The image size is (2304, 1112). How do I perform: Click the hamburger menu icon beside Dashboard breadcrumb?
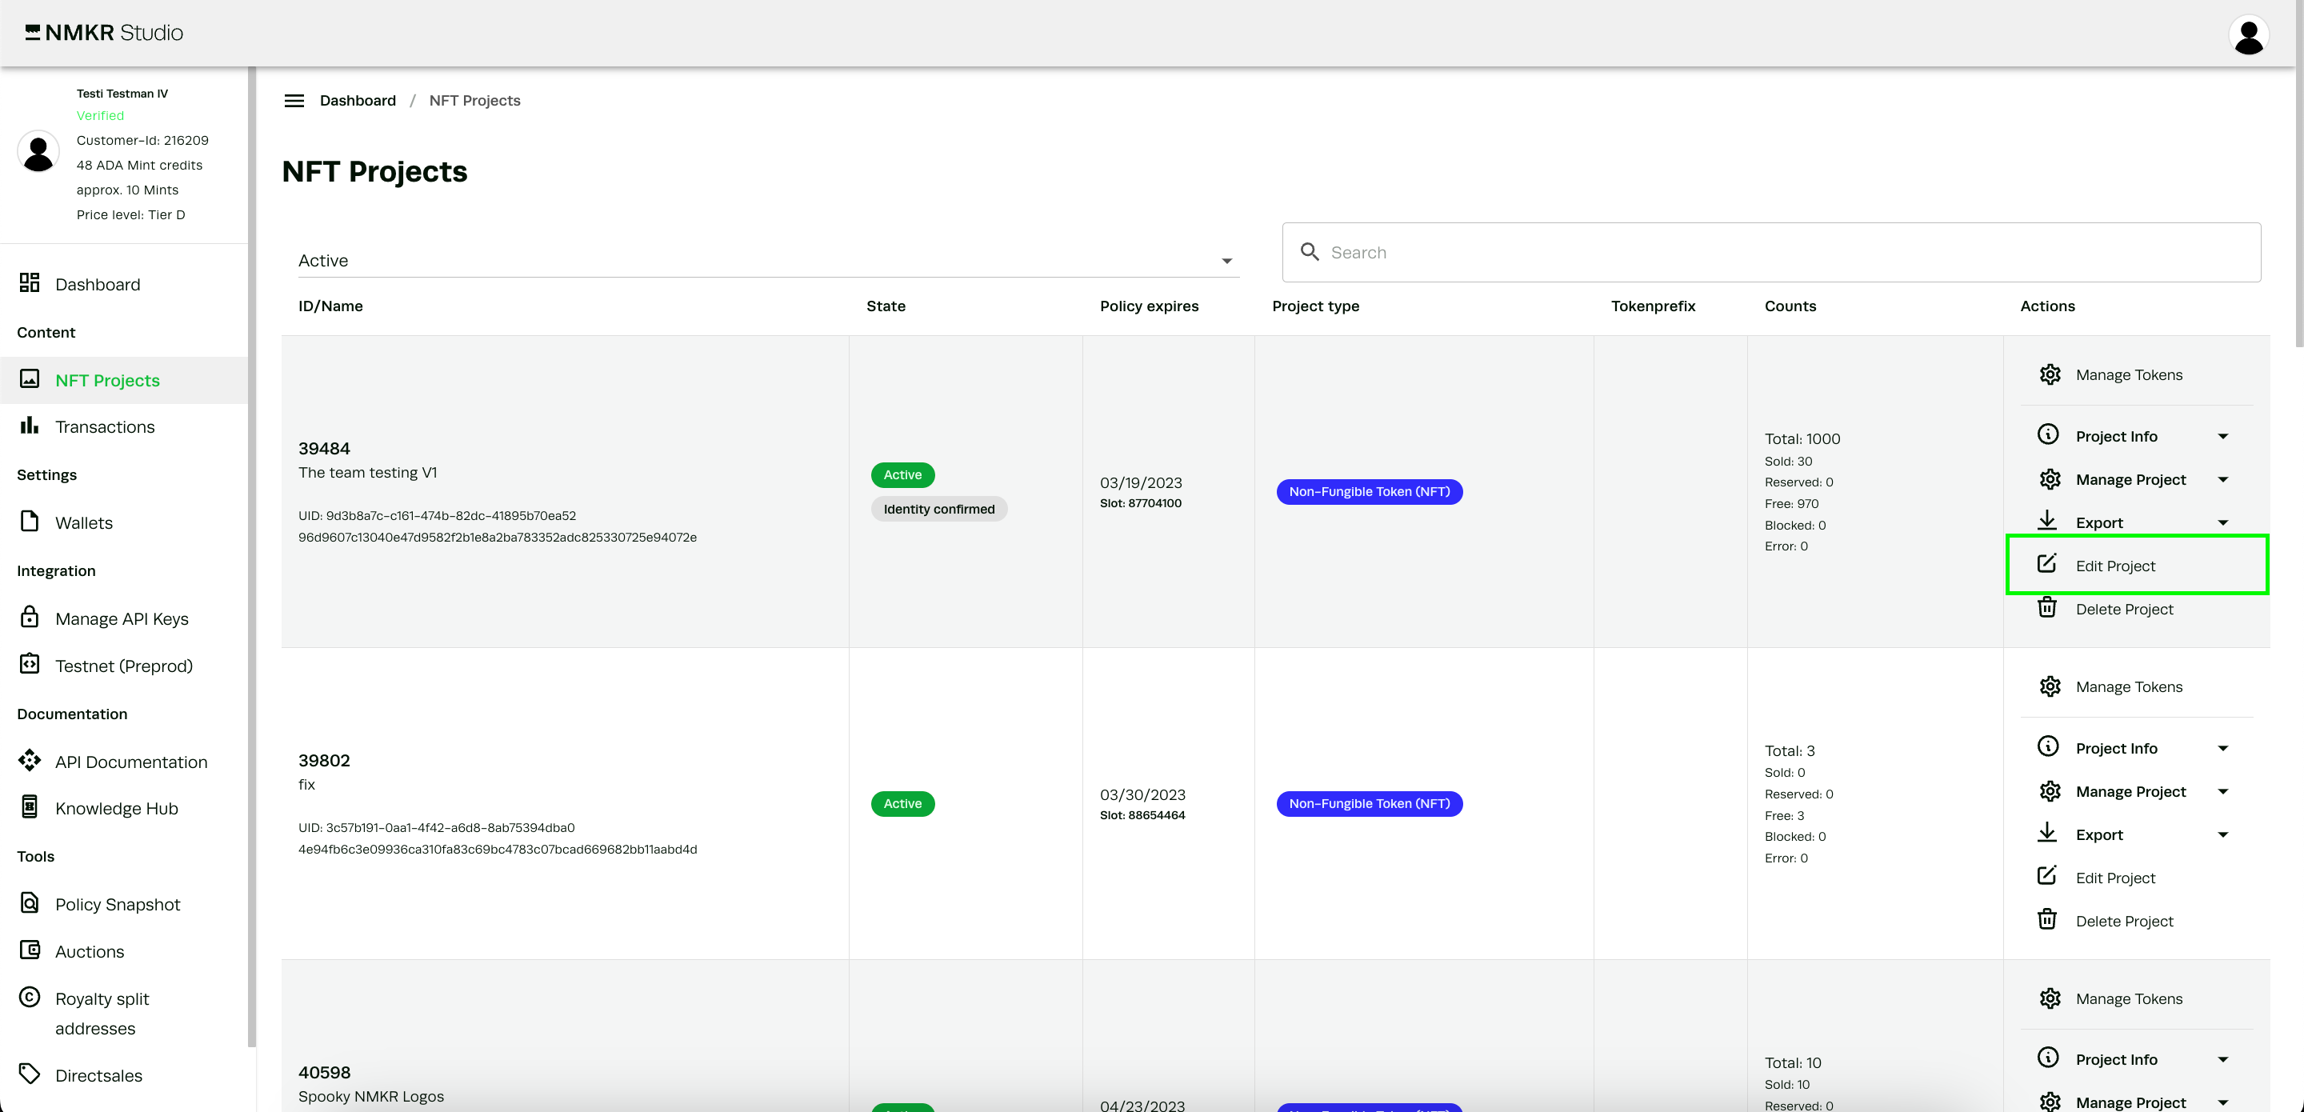294,101
